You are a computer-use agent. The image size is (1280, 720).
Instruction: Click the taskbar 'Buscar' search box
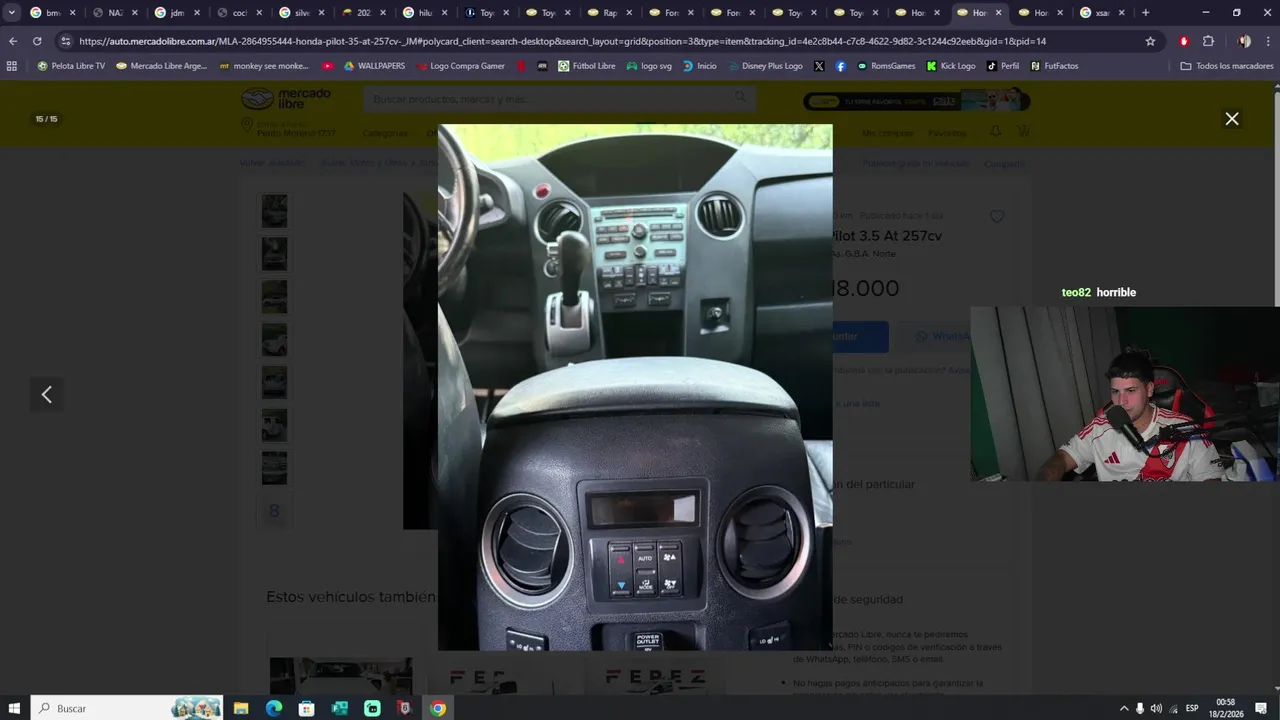[127, 708]
